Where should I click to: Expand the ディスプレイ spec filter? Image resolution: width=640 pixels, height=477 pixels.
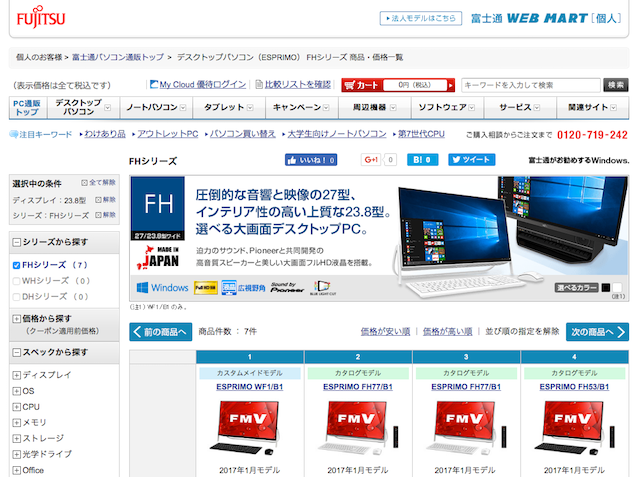tap(16, 375)
